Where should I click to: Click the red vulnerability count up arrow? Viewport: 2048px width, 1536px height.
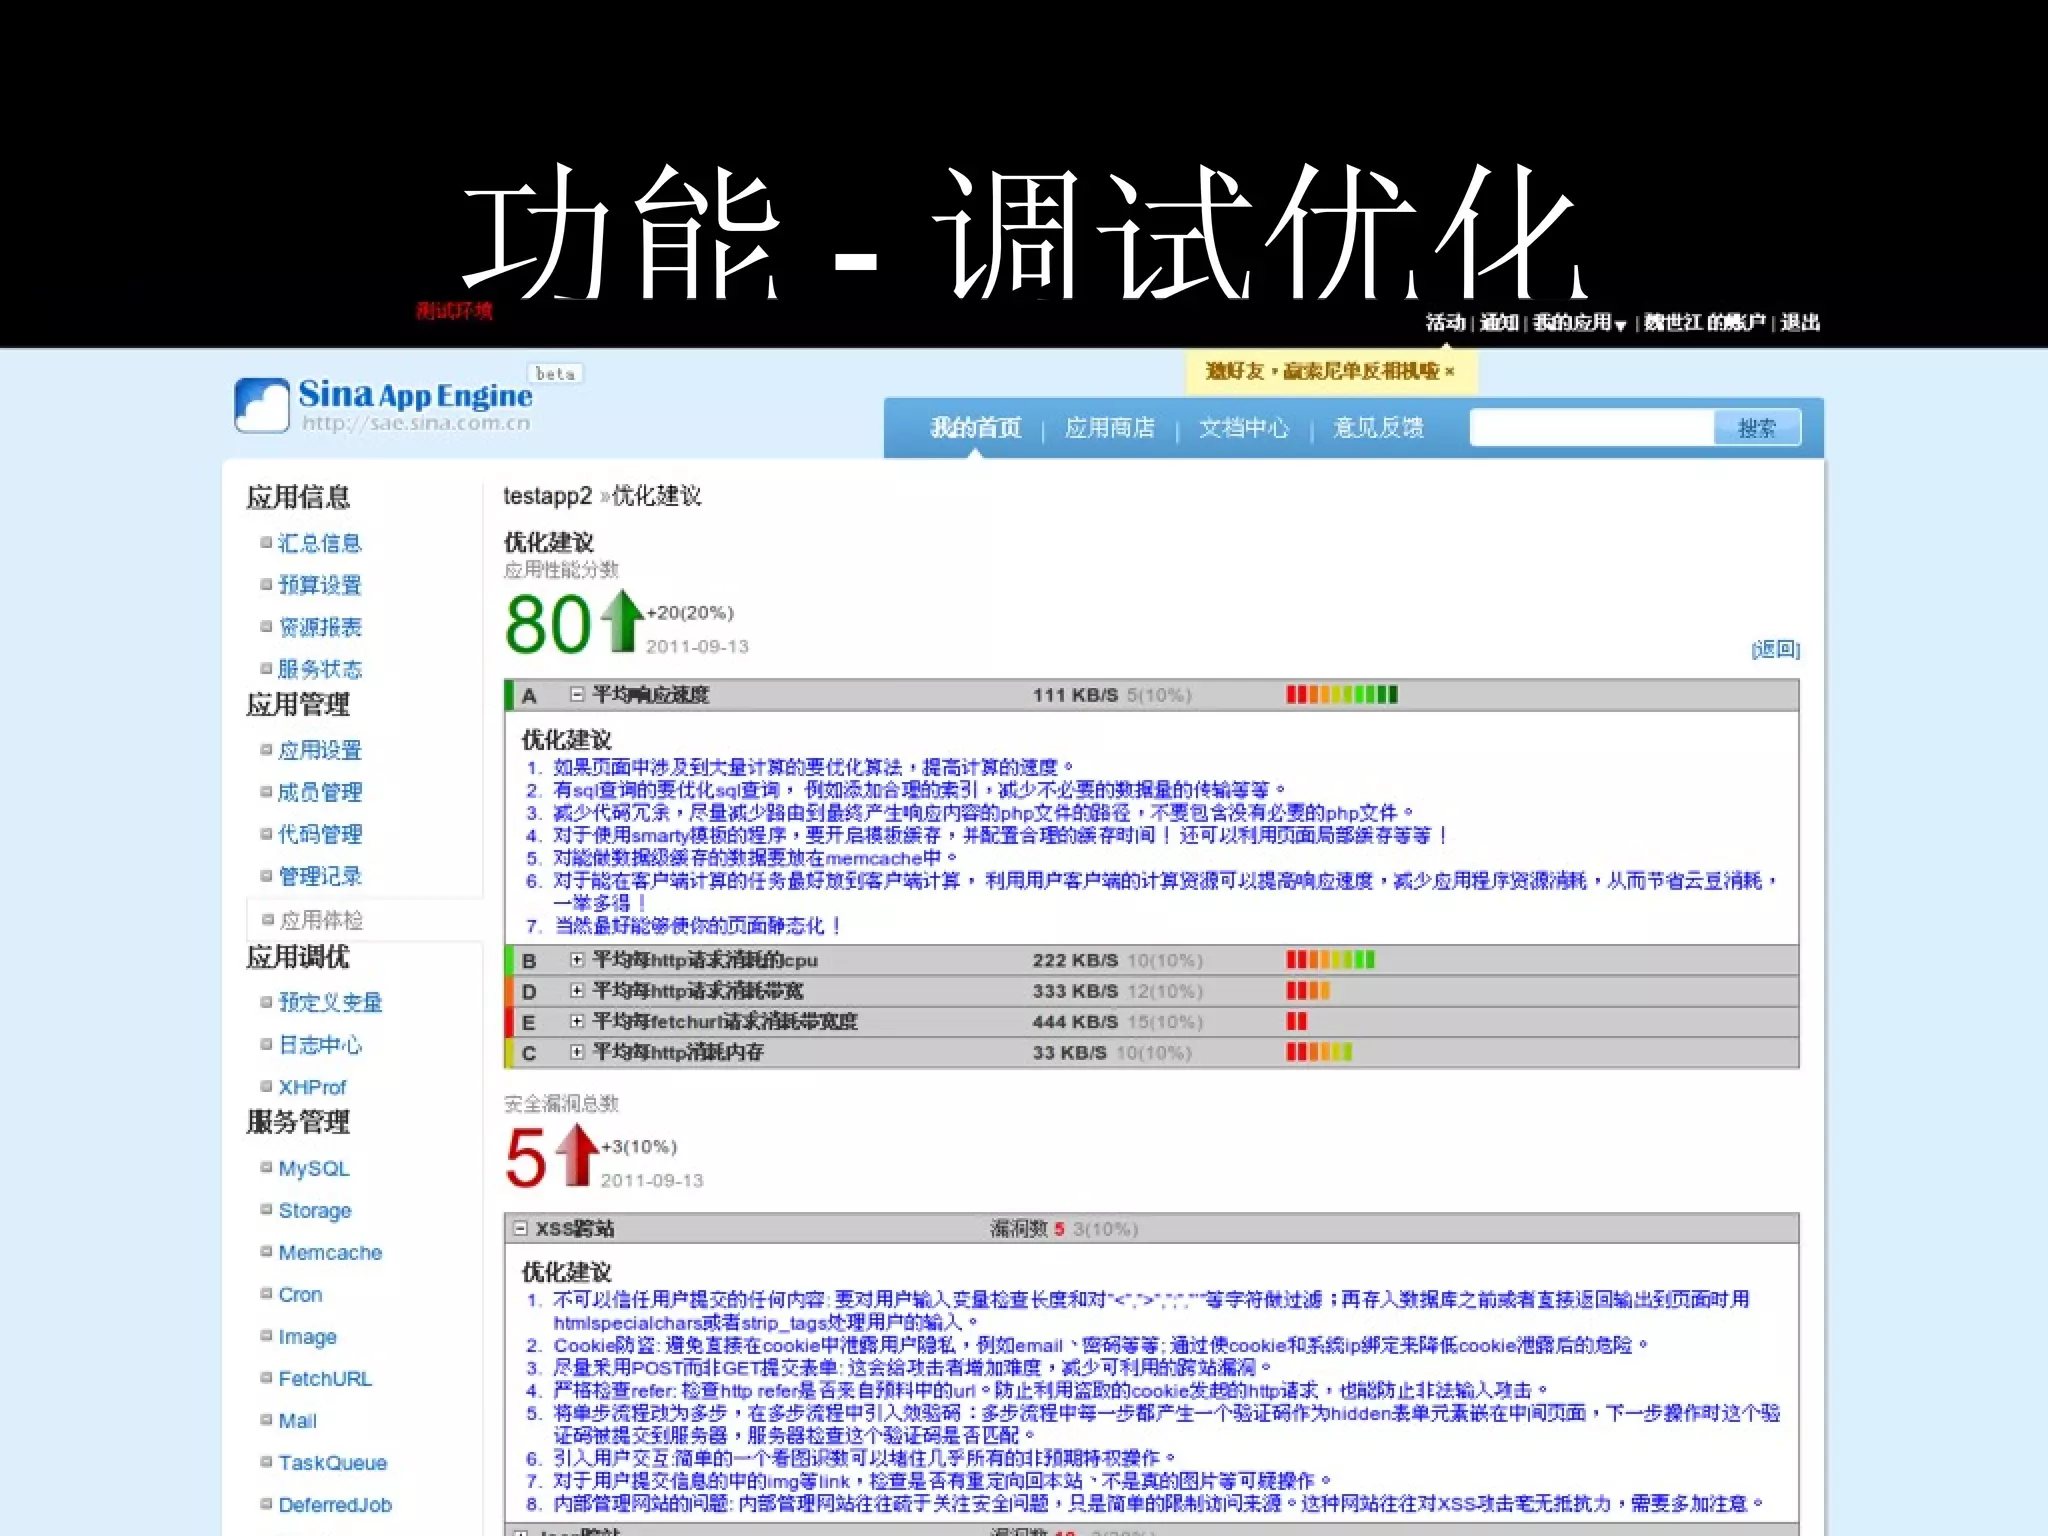[577, 1154]
